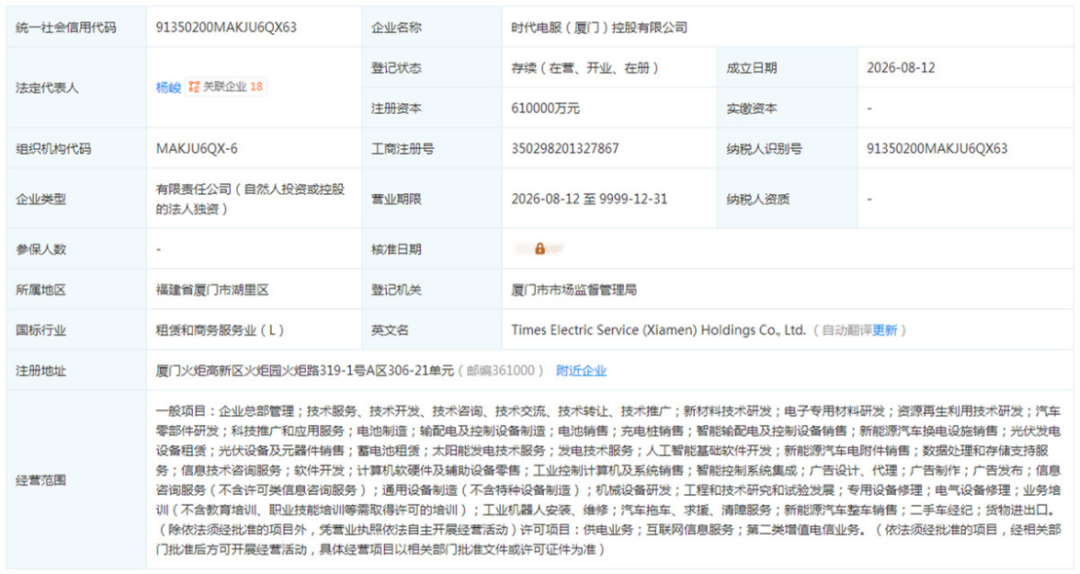This screenshot has height=574, width=1080.
Task: Click the 实缴资本 label cell
Action: pos(787,108)
